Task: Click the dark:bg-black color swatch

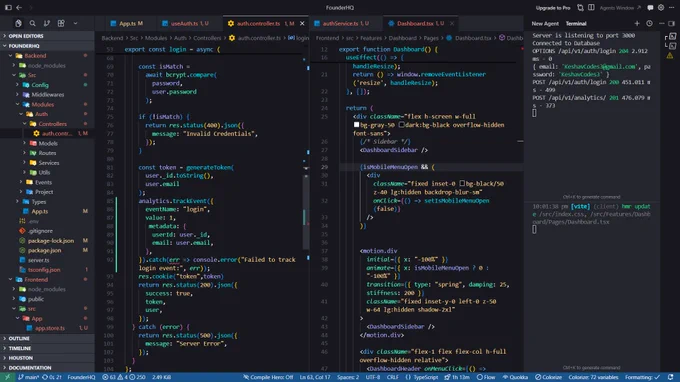Action: [402, 125]
